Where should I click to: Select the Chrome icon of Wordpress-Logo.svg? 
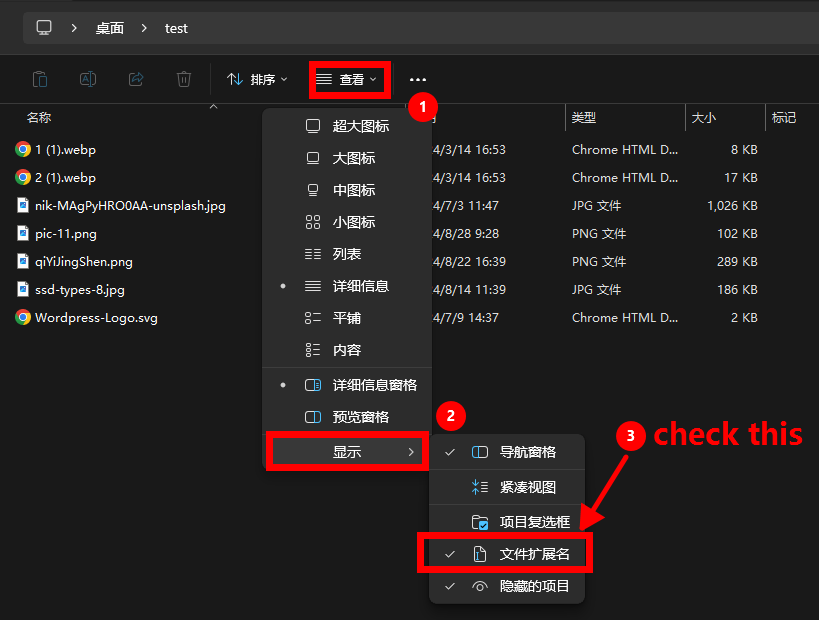(23, 318)
